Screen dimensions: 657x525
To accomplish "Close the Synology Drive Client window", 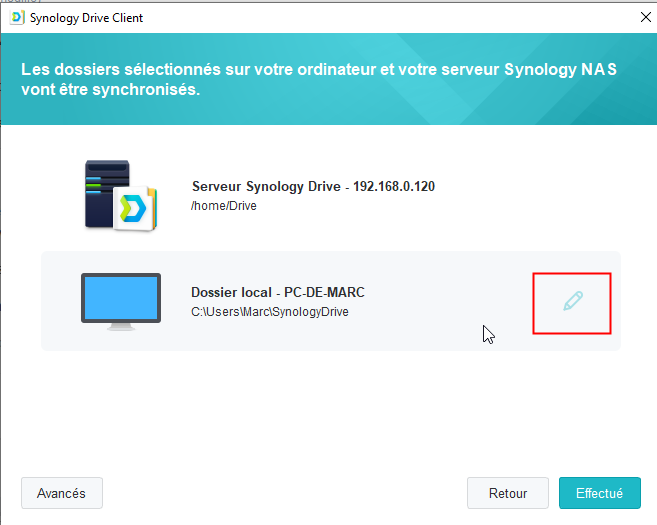I will point(646,17).
